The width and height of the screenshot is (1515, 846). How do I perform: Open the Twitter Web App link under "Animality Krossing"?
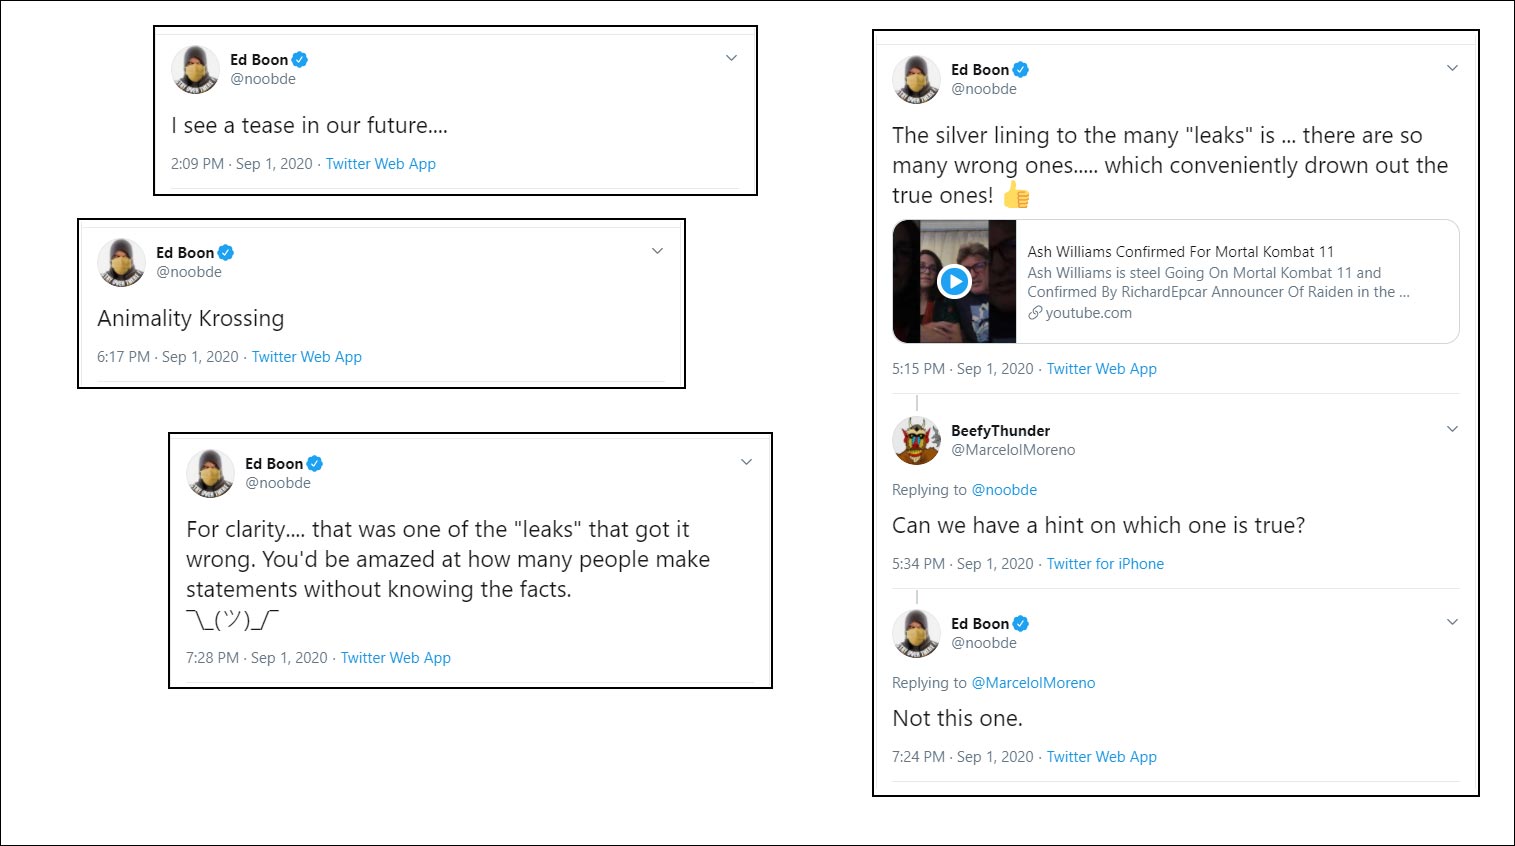point(307,356)
